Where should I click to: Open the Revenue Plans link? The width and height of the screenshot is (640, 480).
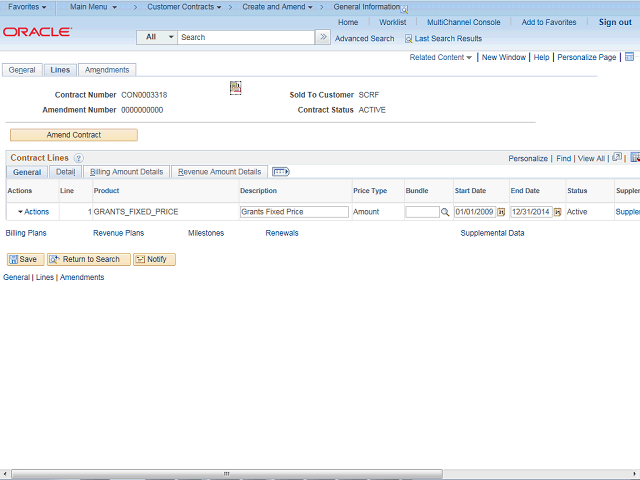(x=118, y=233)
